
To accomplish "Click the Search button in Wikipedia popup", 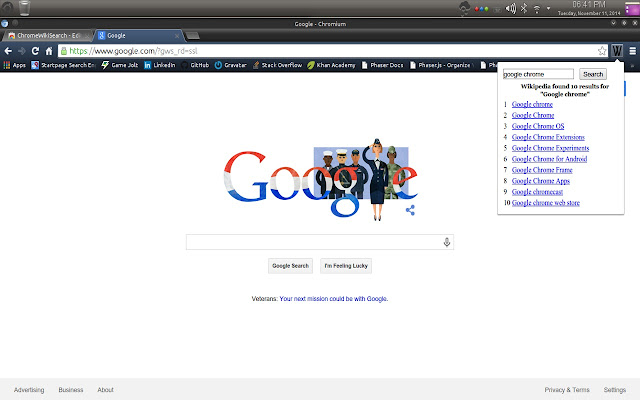I will [593, 74].
